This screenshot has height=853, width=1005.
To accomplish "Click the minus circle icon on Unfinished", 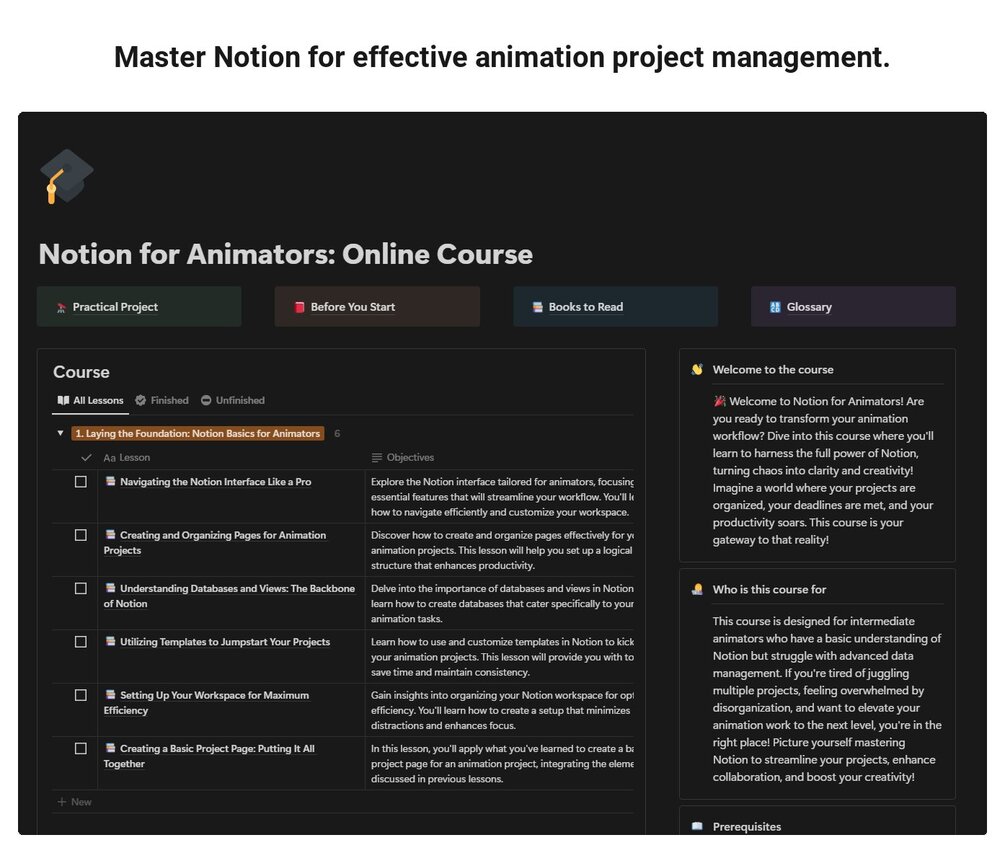I will point(206,401).
